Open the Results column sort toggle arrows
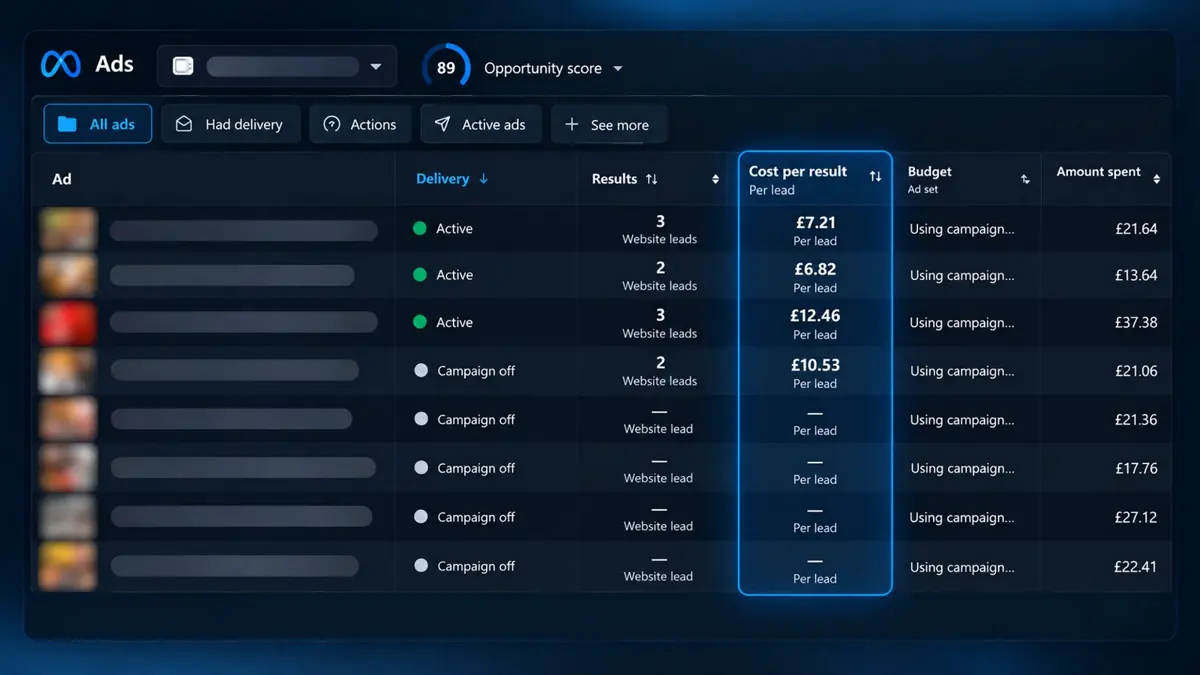Screen dimensions: 1200x675 (715, 180)
